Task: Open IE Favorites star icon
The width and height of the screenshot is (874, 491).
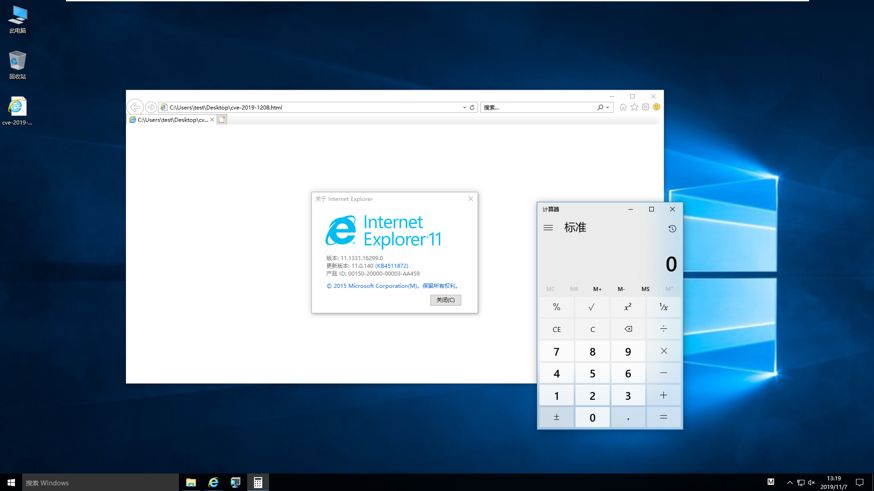Action: (x=634, y=107)
